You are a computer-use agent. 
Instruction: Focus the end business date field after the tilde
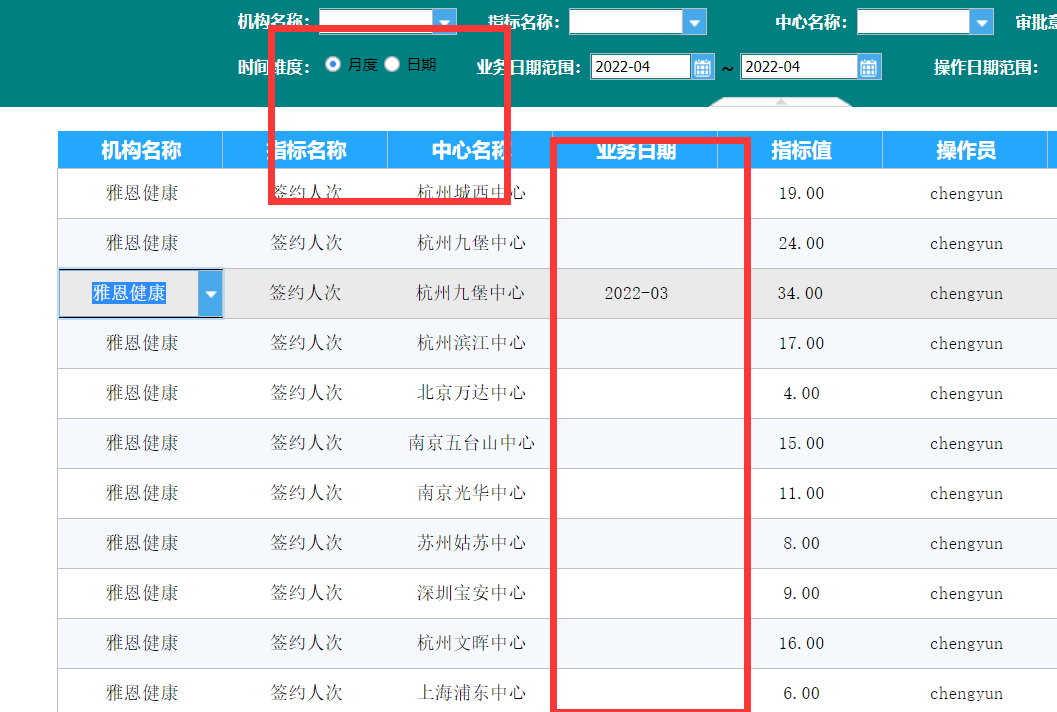pyautogui.click(x=799, y=67)
